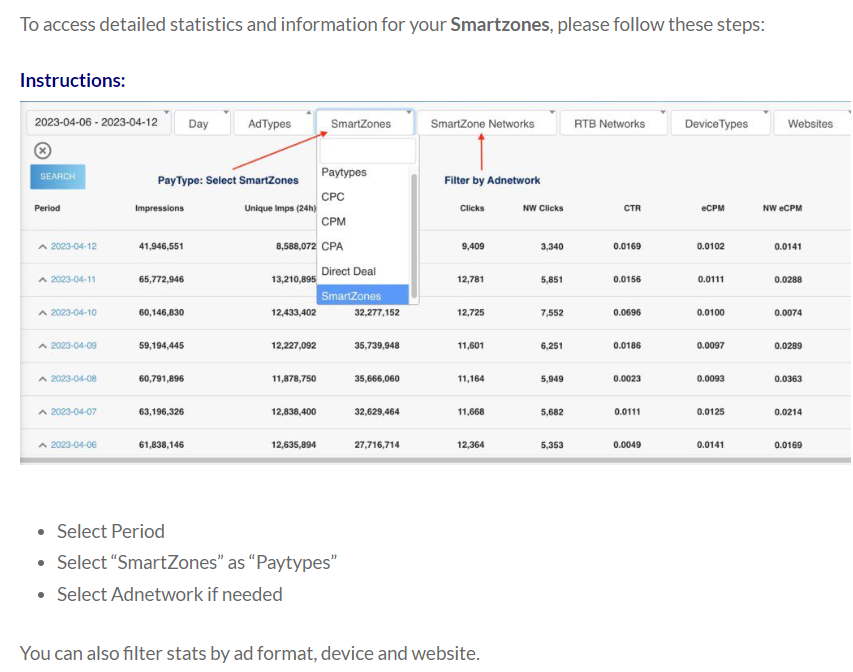Open the 2023-04-12 period link
This screenshot has height=672, width=853.
pos(73,246)
